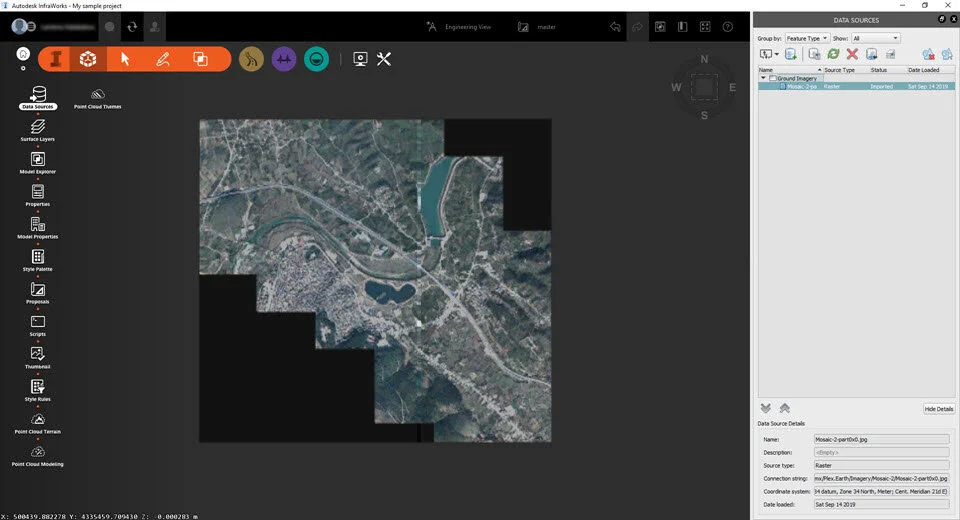Click the Name field in Data Source Details
The image size is (960, 520).
coord(881,438)
